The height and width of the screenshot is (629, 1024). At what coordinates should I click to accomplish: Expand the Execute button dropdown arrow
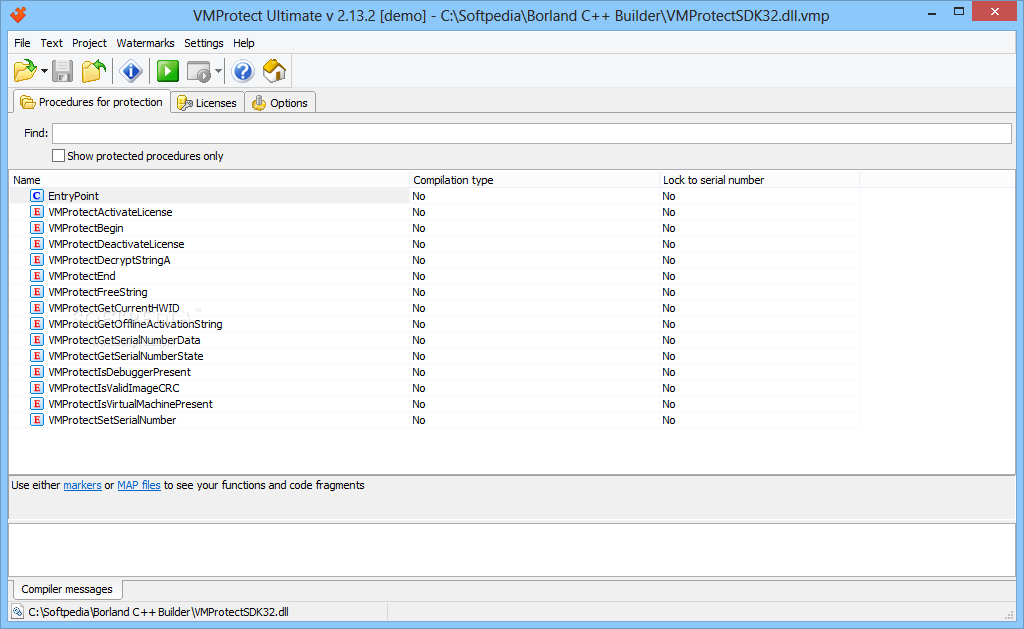coord(218,71)
